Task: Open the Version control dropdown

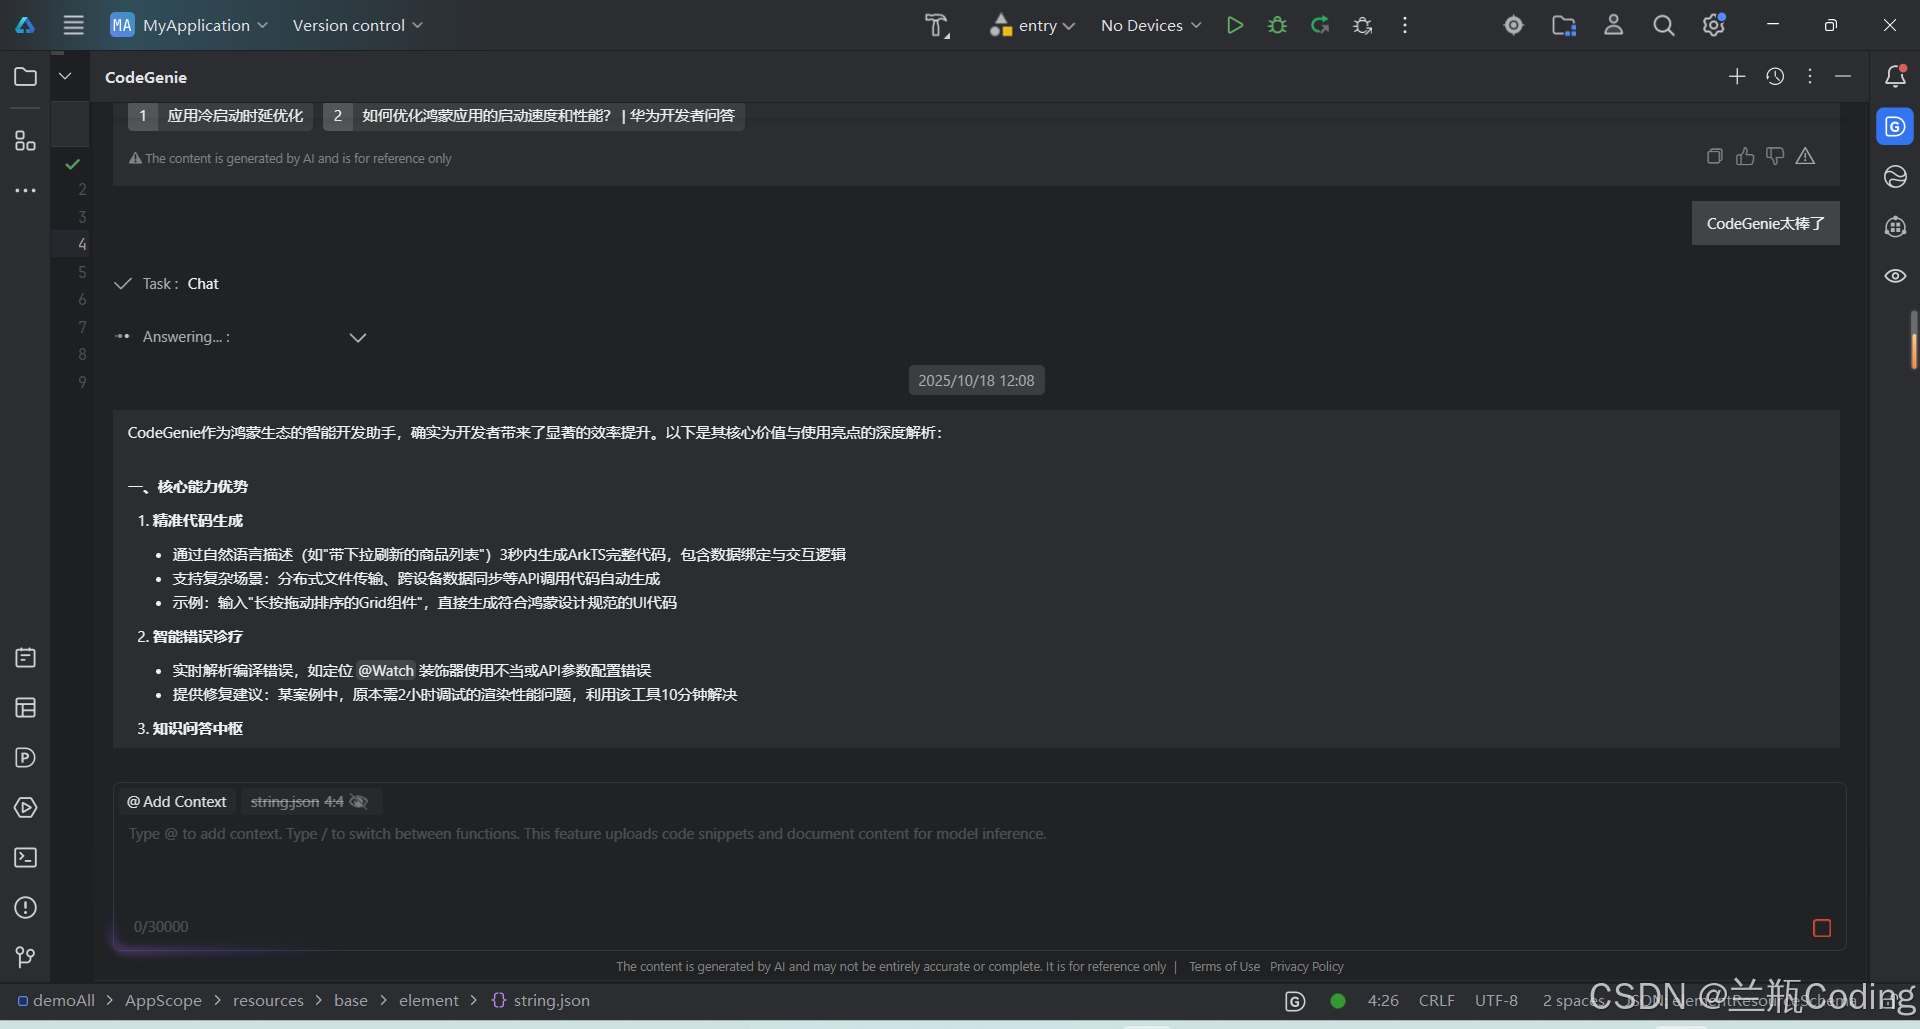Action: pyautogui.click(x=357, y=25)
